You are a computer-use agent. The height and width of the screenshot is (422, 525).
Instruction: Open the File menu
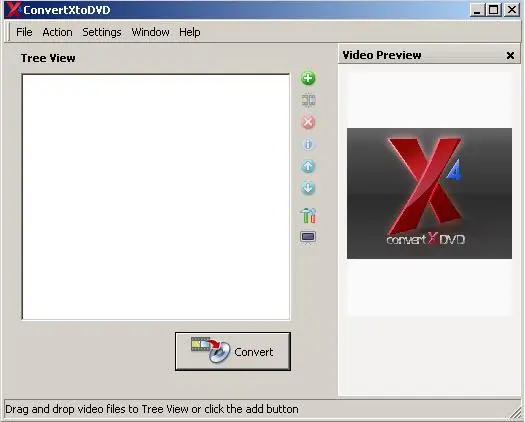coord(24,32)
